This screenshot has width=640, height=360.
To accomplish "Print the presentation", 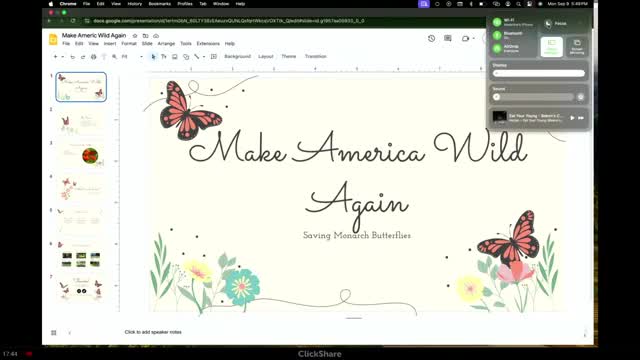I will tap(93, 57).
